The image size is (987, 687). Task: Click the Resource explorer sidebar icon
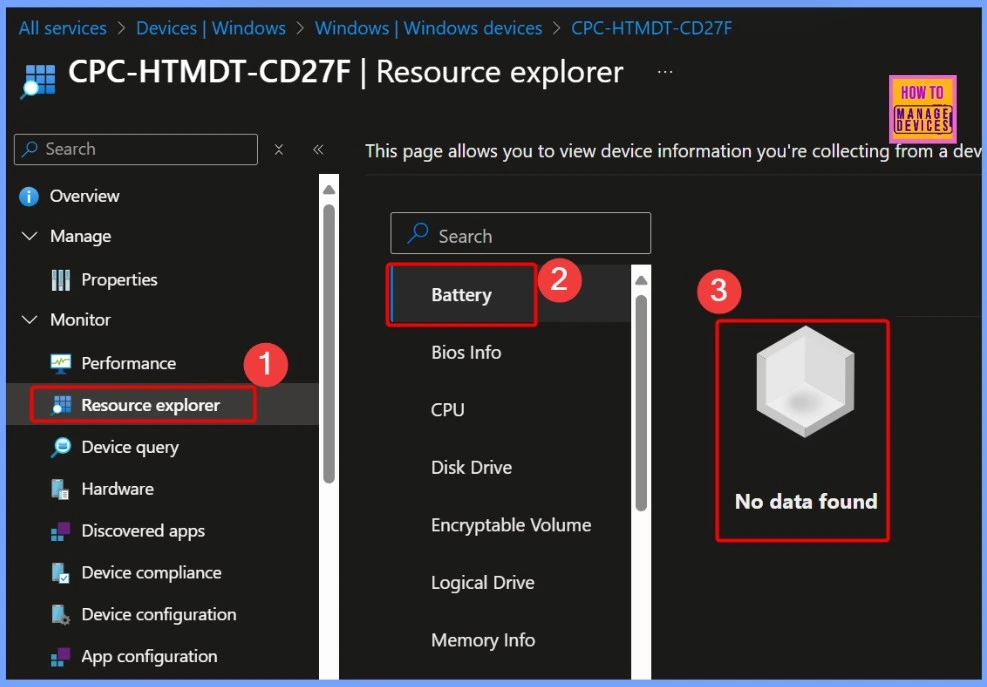(x=60, y=406)
